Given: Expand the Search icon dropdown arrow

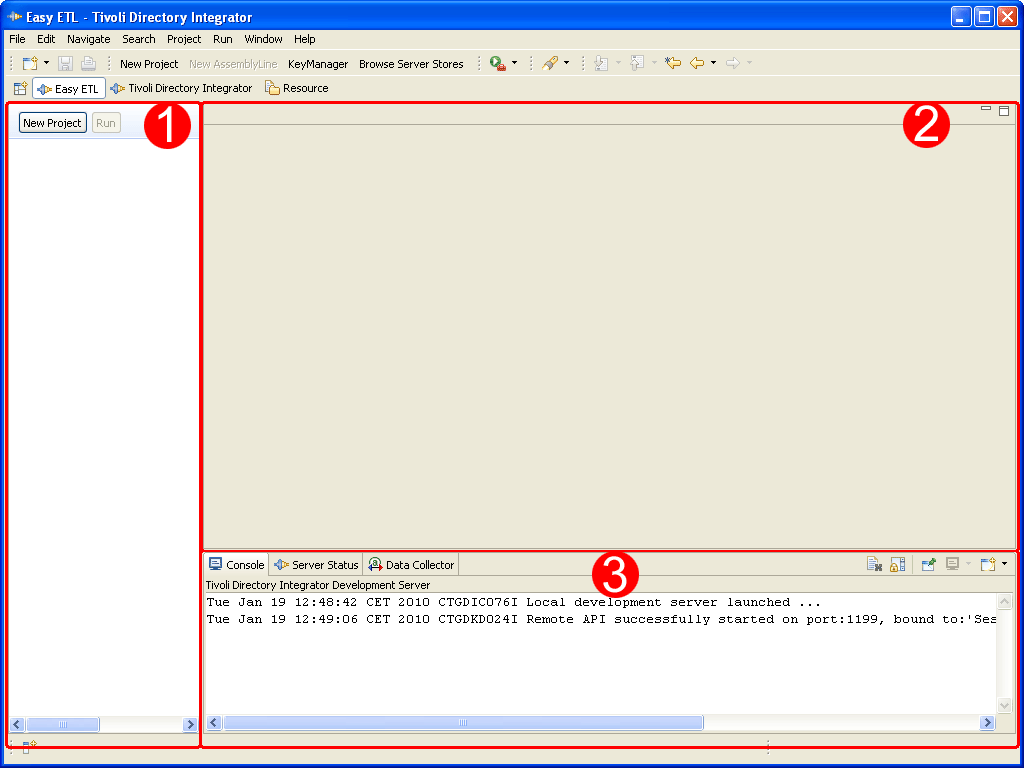Looking at the screenshot, I should pos(566,63).
